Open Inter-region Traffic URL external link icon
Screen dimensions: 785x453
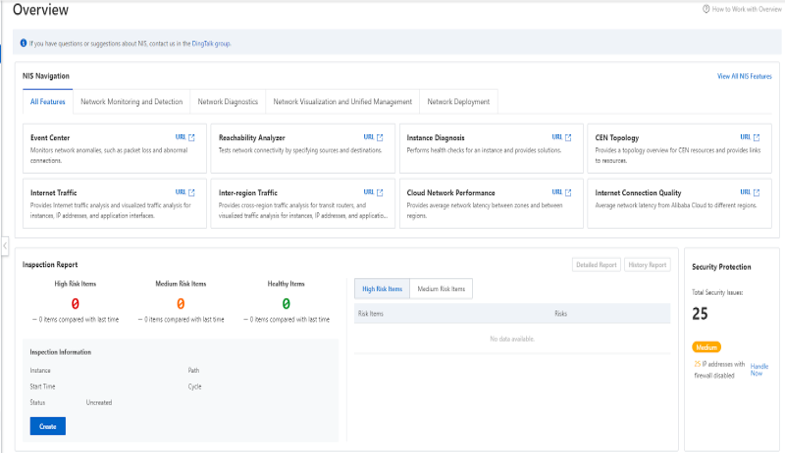(380, 192)
